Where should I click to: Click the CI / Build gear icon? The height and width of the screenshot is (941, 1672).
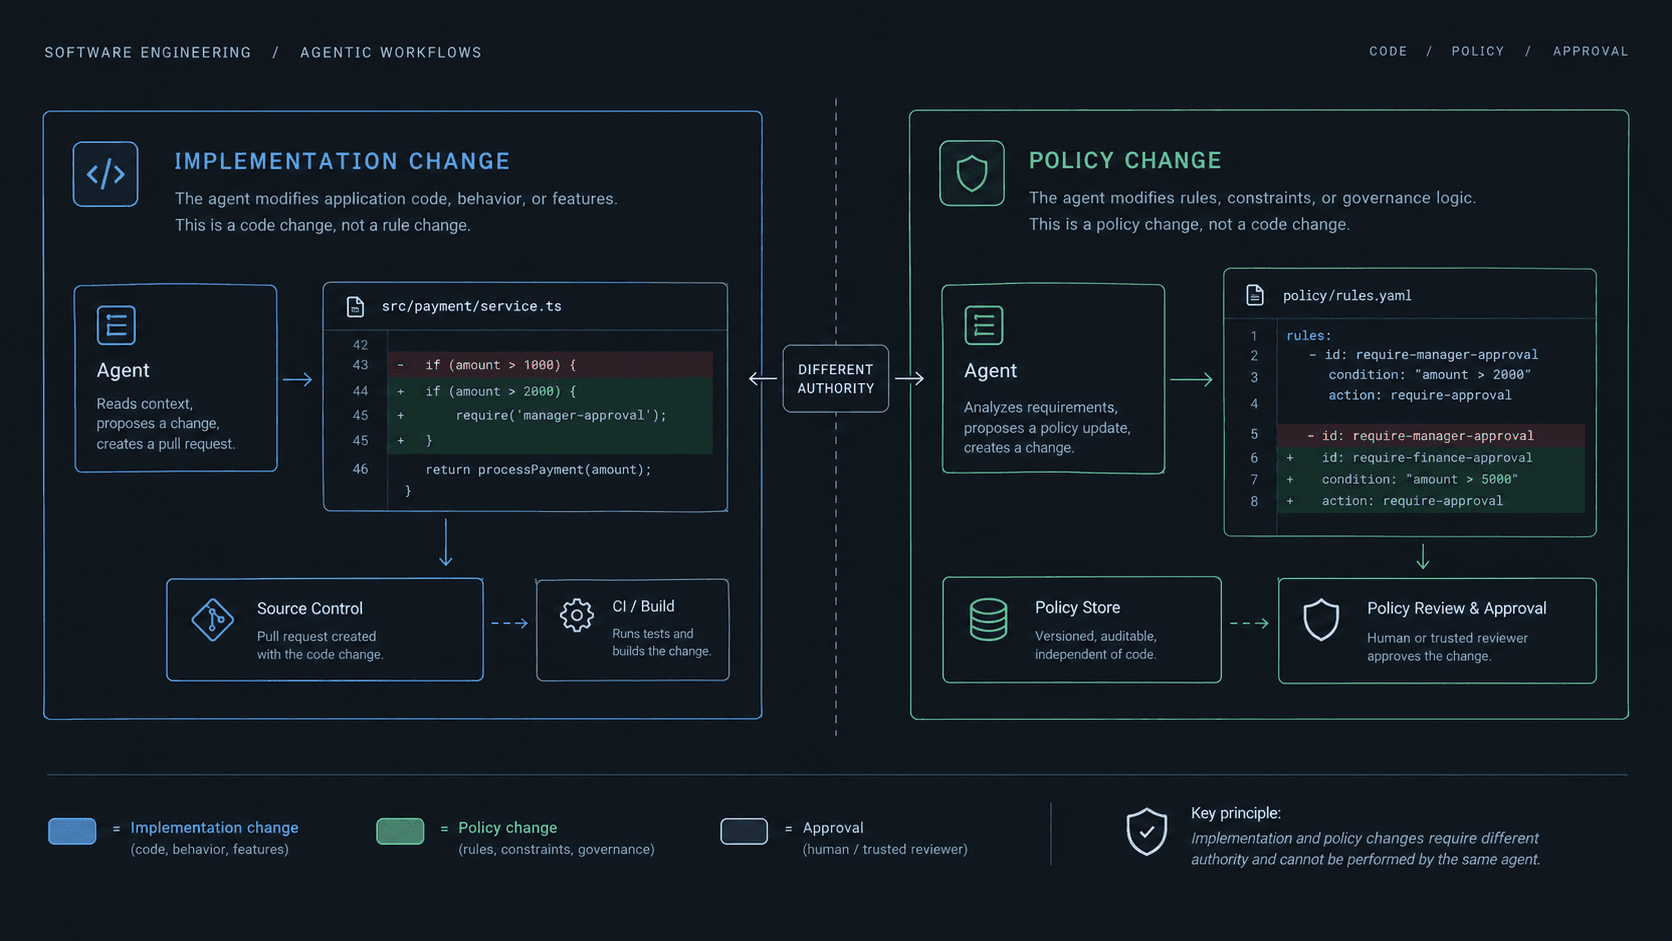[577, 615]
